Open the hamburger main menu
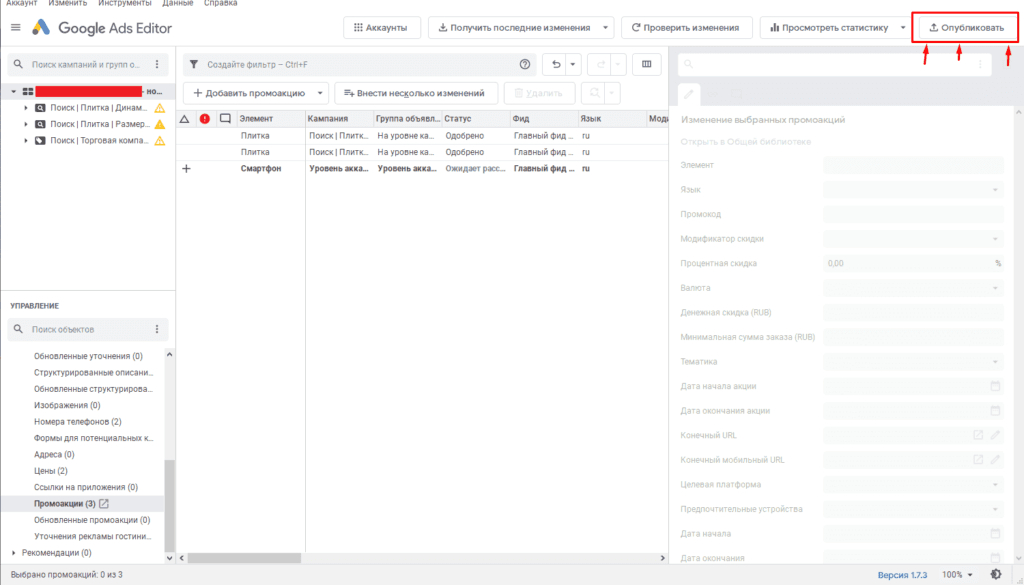Screen dimensions: 1024x585 point(16,27)
